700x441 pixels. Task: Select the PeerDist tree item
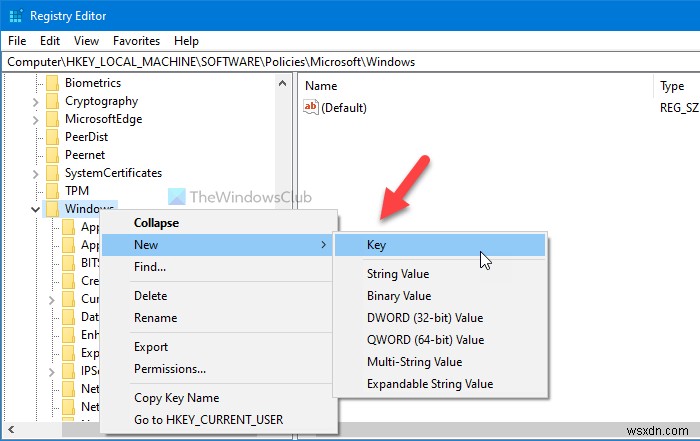click(x=87, y=137)
